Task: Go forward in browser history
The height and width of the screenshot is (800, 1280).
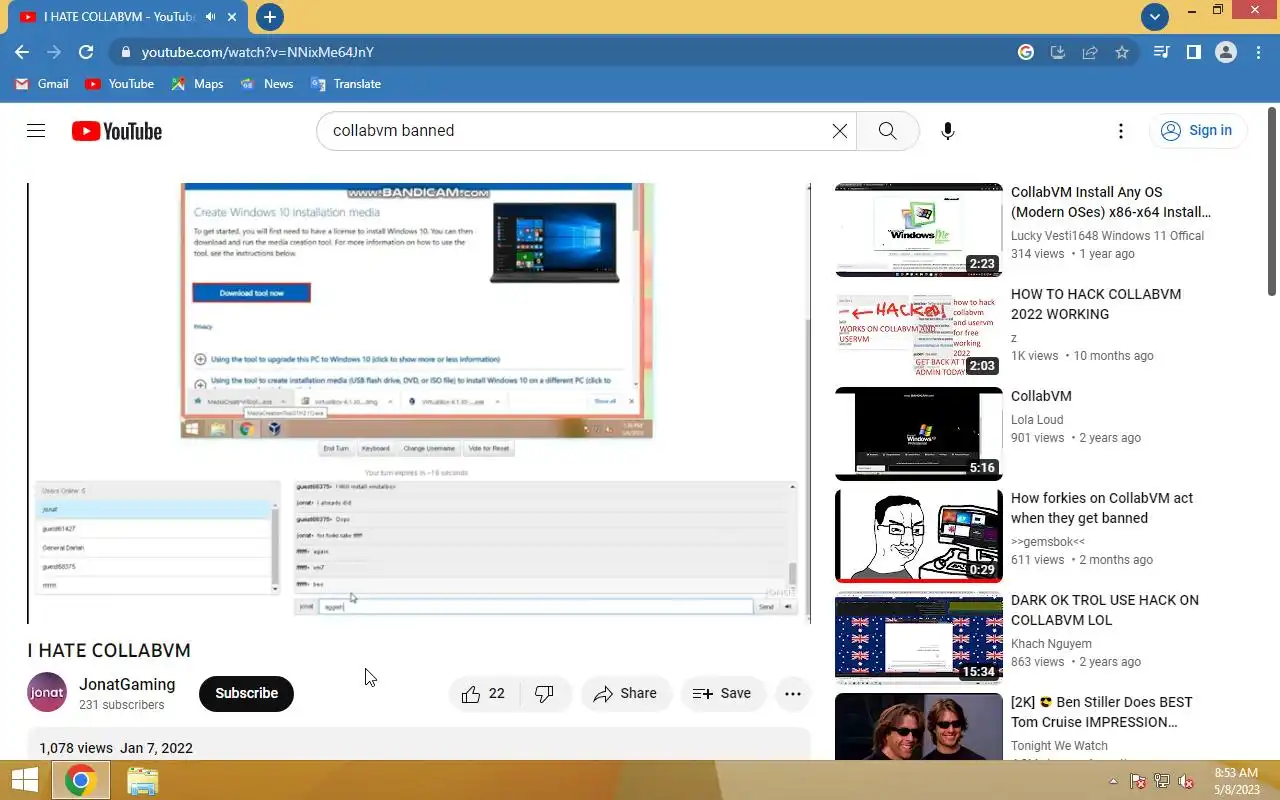Action: (54, 52)
